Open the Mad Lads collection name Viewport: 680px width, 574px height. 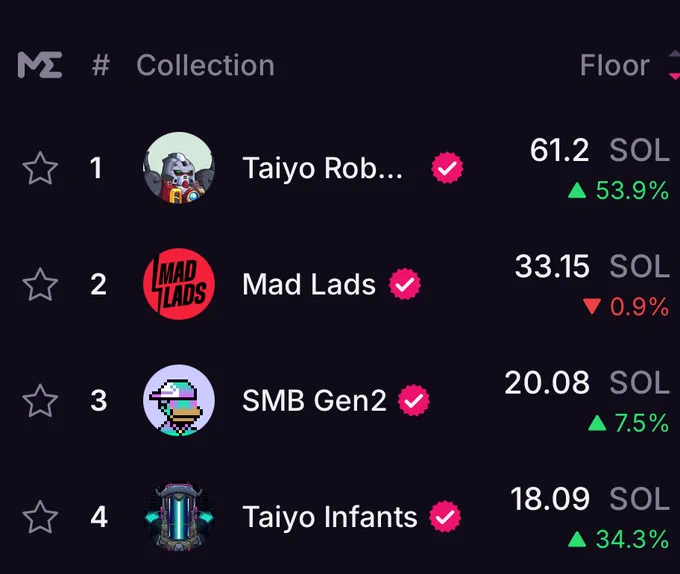click(x=309, y=284)
